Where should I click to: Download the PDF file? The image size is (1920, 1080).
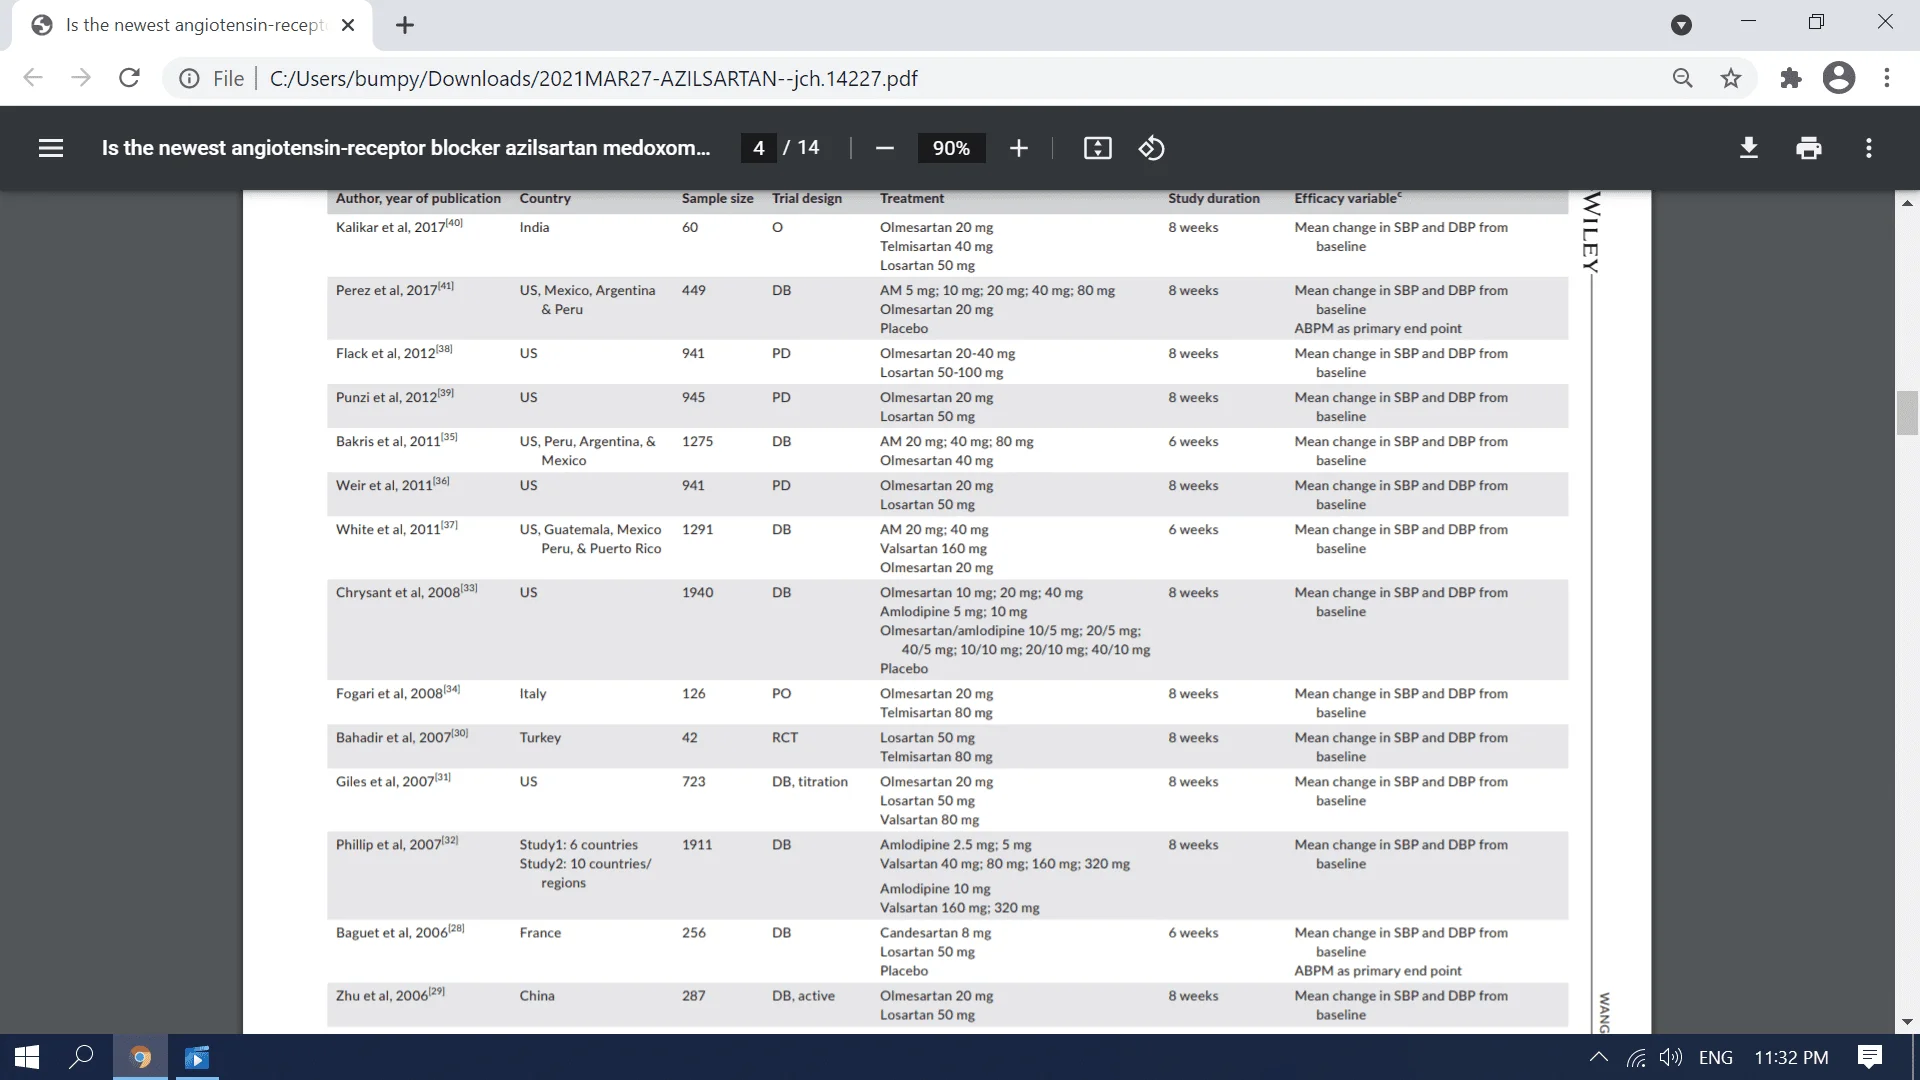point(1748,148)
